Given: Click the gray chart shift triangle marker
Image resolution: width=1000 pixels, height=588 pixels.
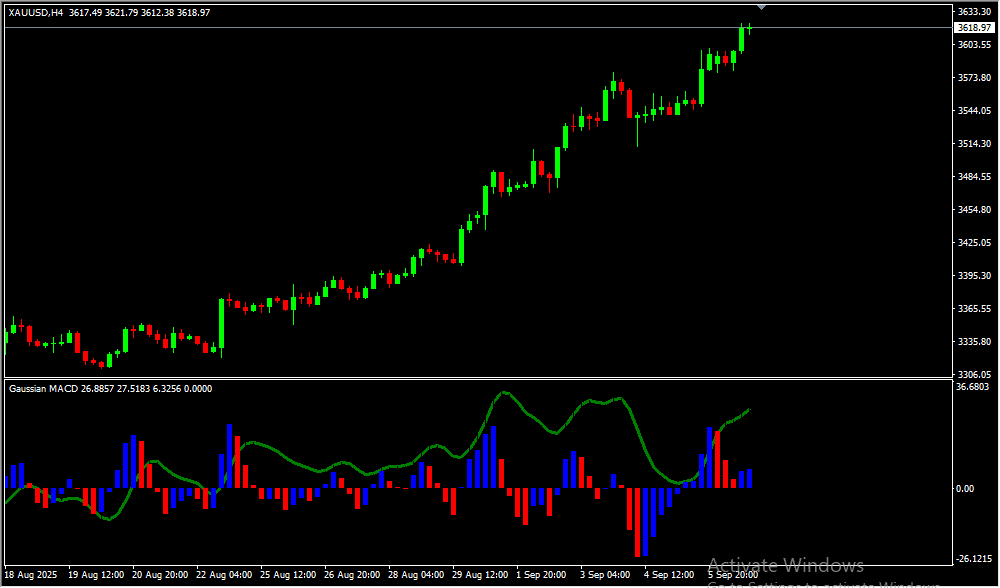Looking at the screenshot, I should pyautogui.click(x=763, y=7).
